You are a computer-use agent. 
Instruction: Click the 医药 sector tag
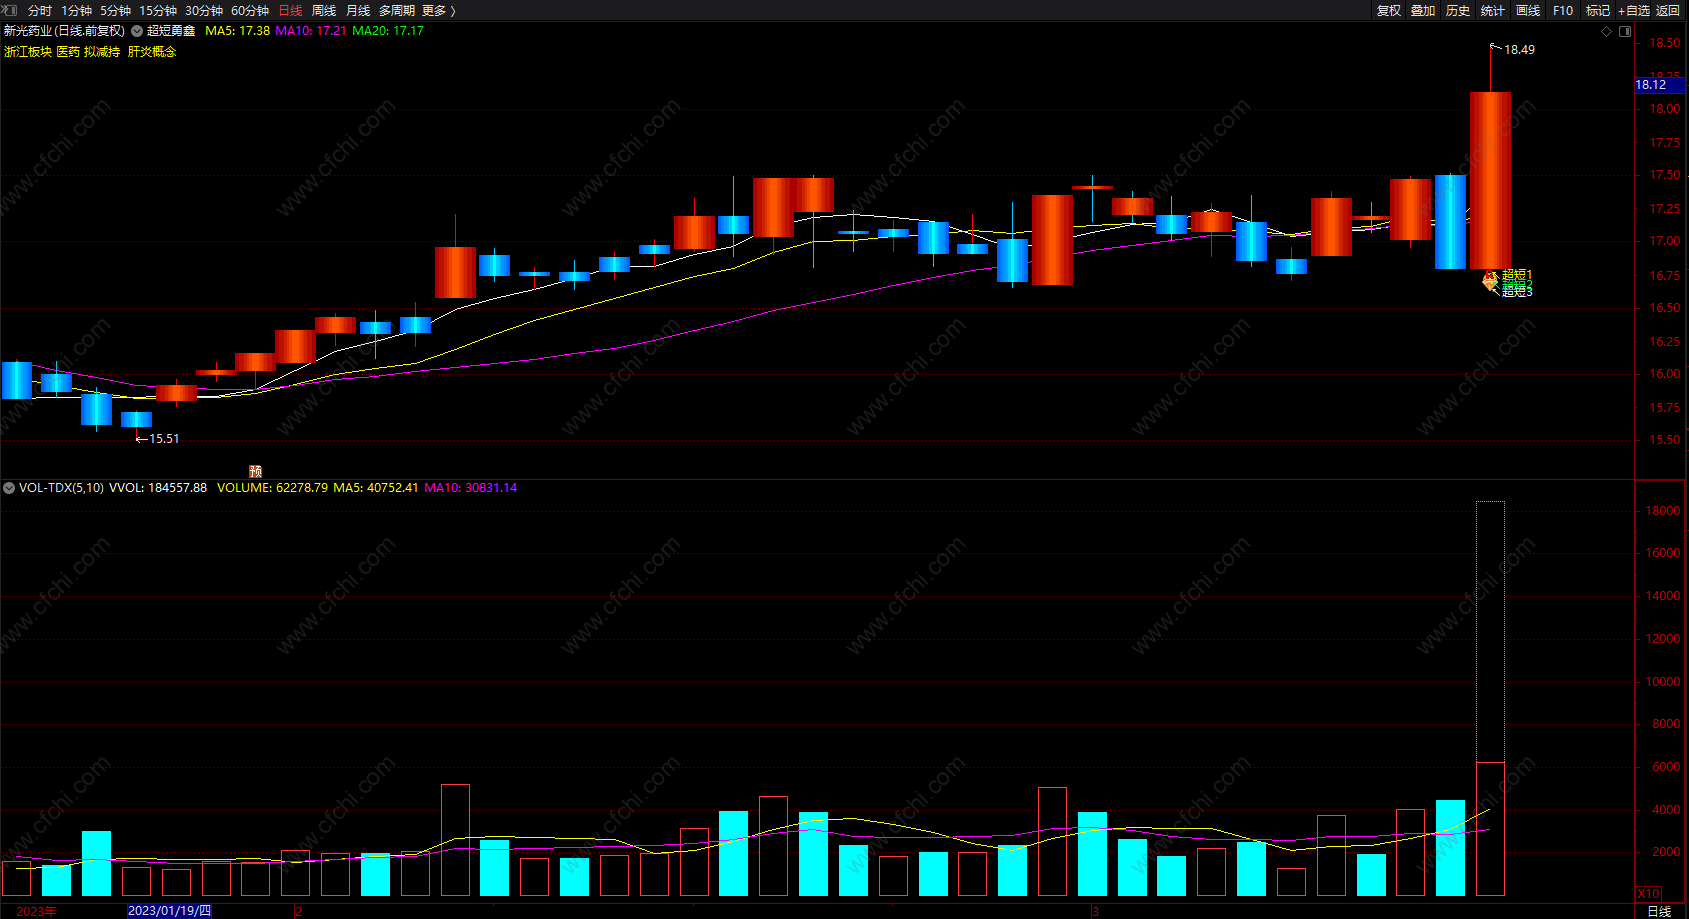[x=68, y=51]
